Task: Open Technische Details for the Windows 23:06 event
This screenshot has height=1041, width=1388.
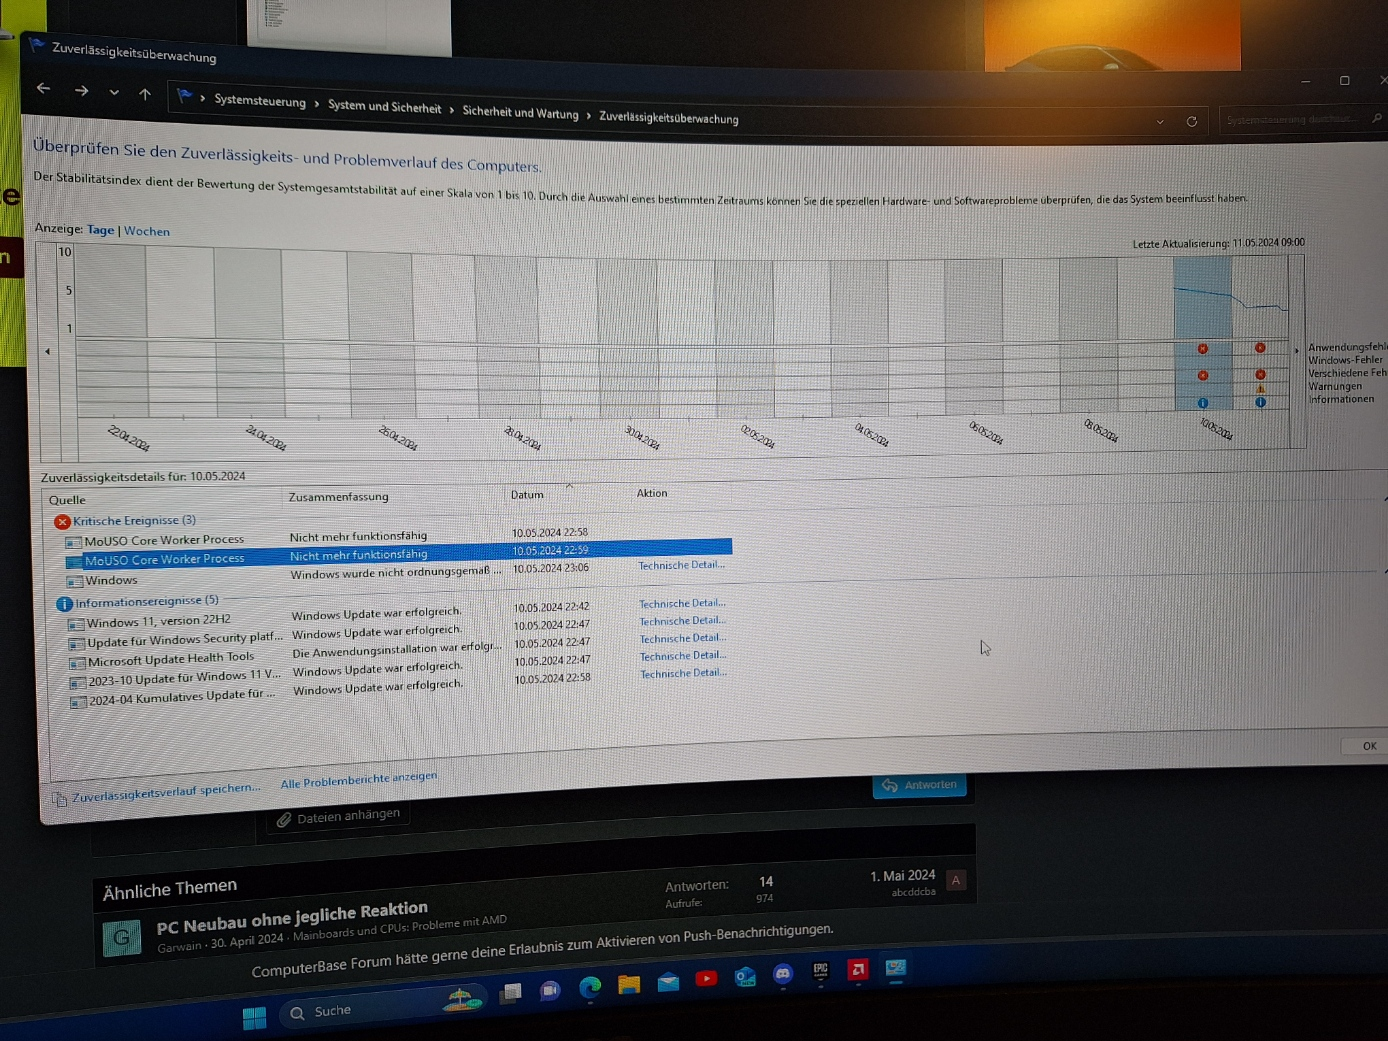Action: (681, 565)
